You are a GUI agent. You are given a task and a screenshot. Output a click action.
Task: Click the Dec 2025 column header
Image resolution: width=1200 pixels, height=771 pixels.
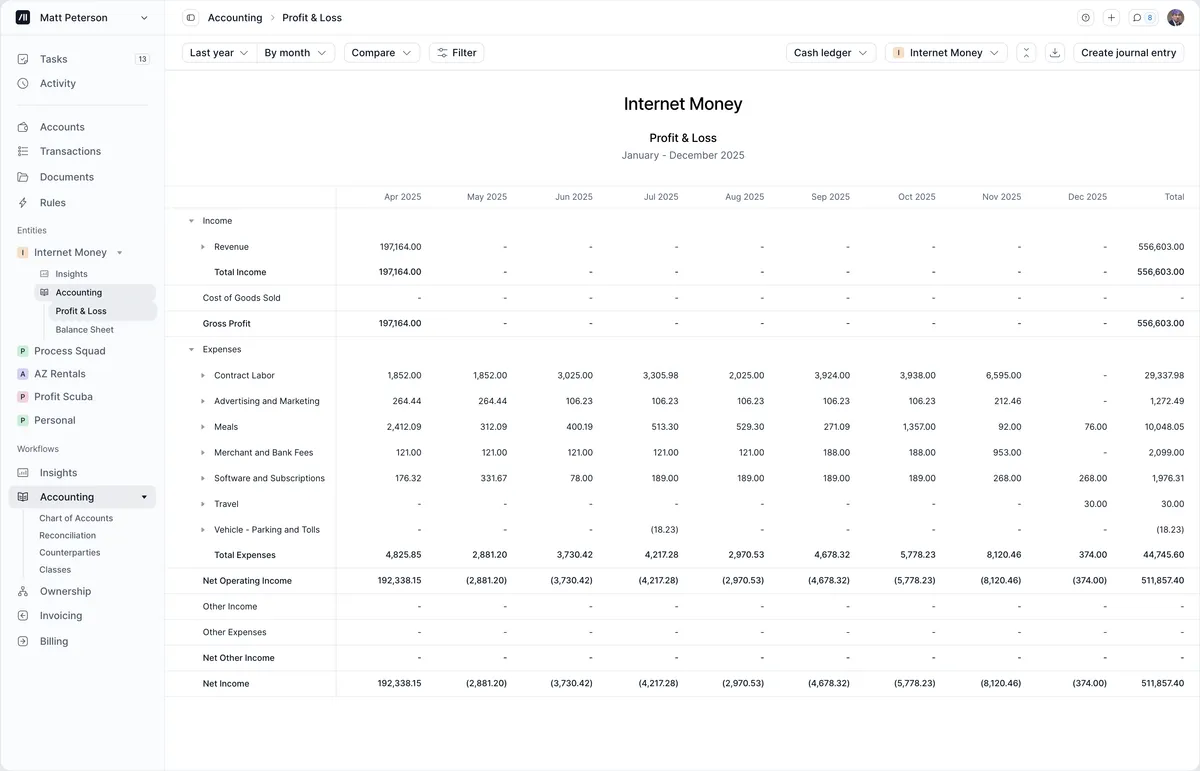pyautogui.click(x=1087, y=197)
